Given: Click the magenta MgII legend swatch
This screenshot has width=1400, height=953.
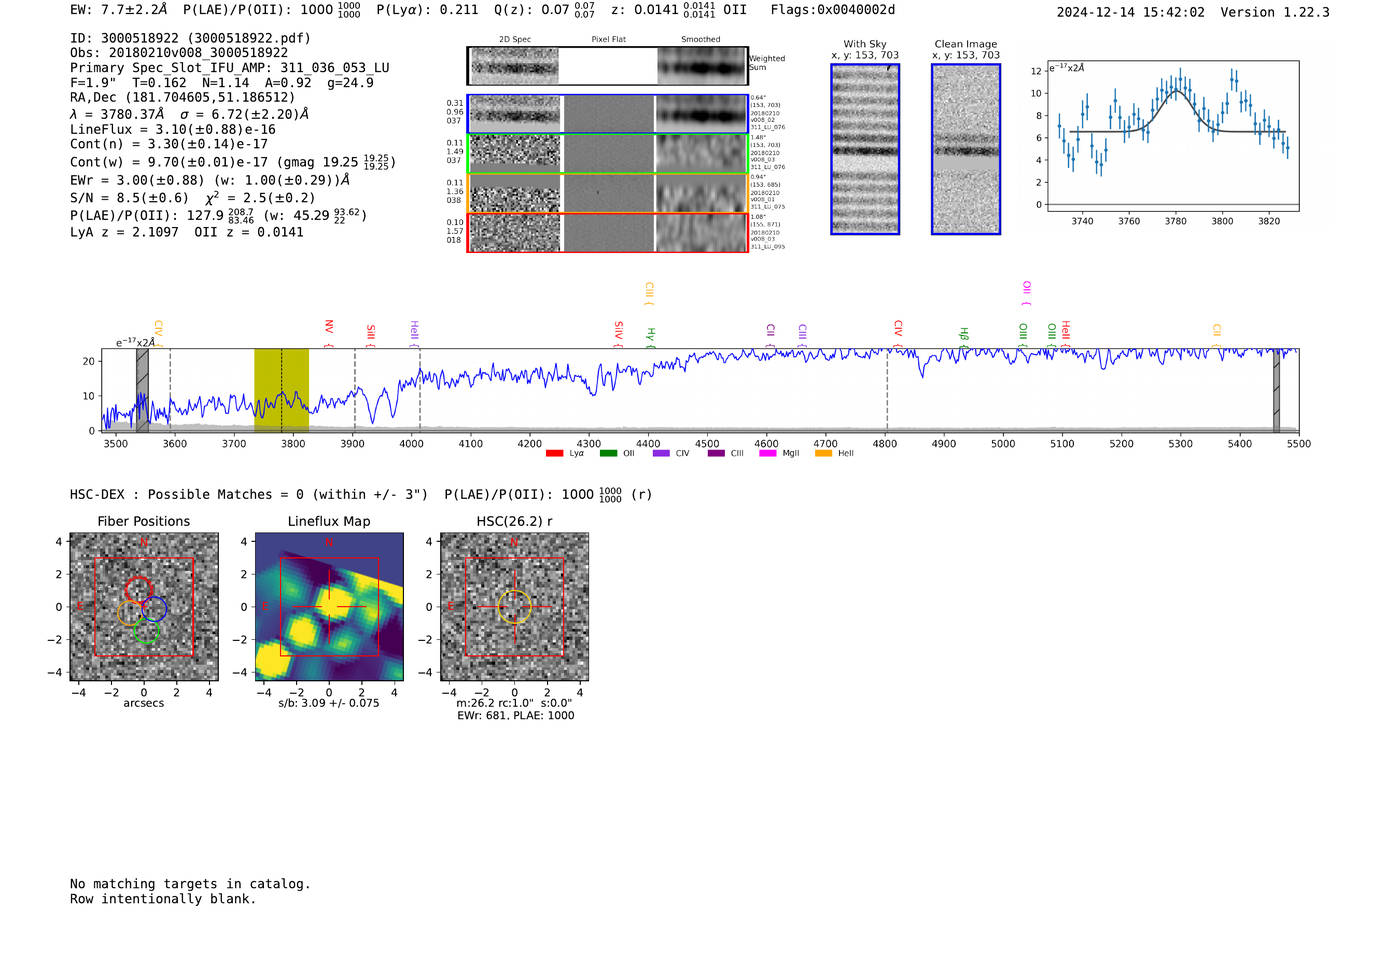Looking at the screenshot, I should (768, 454).
